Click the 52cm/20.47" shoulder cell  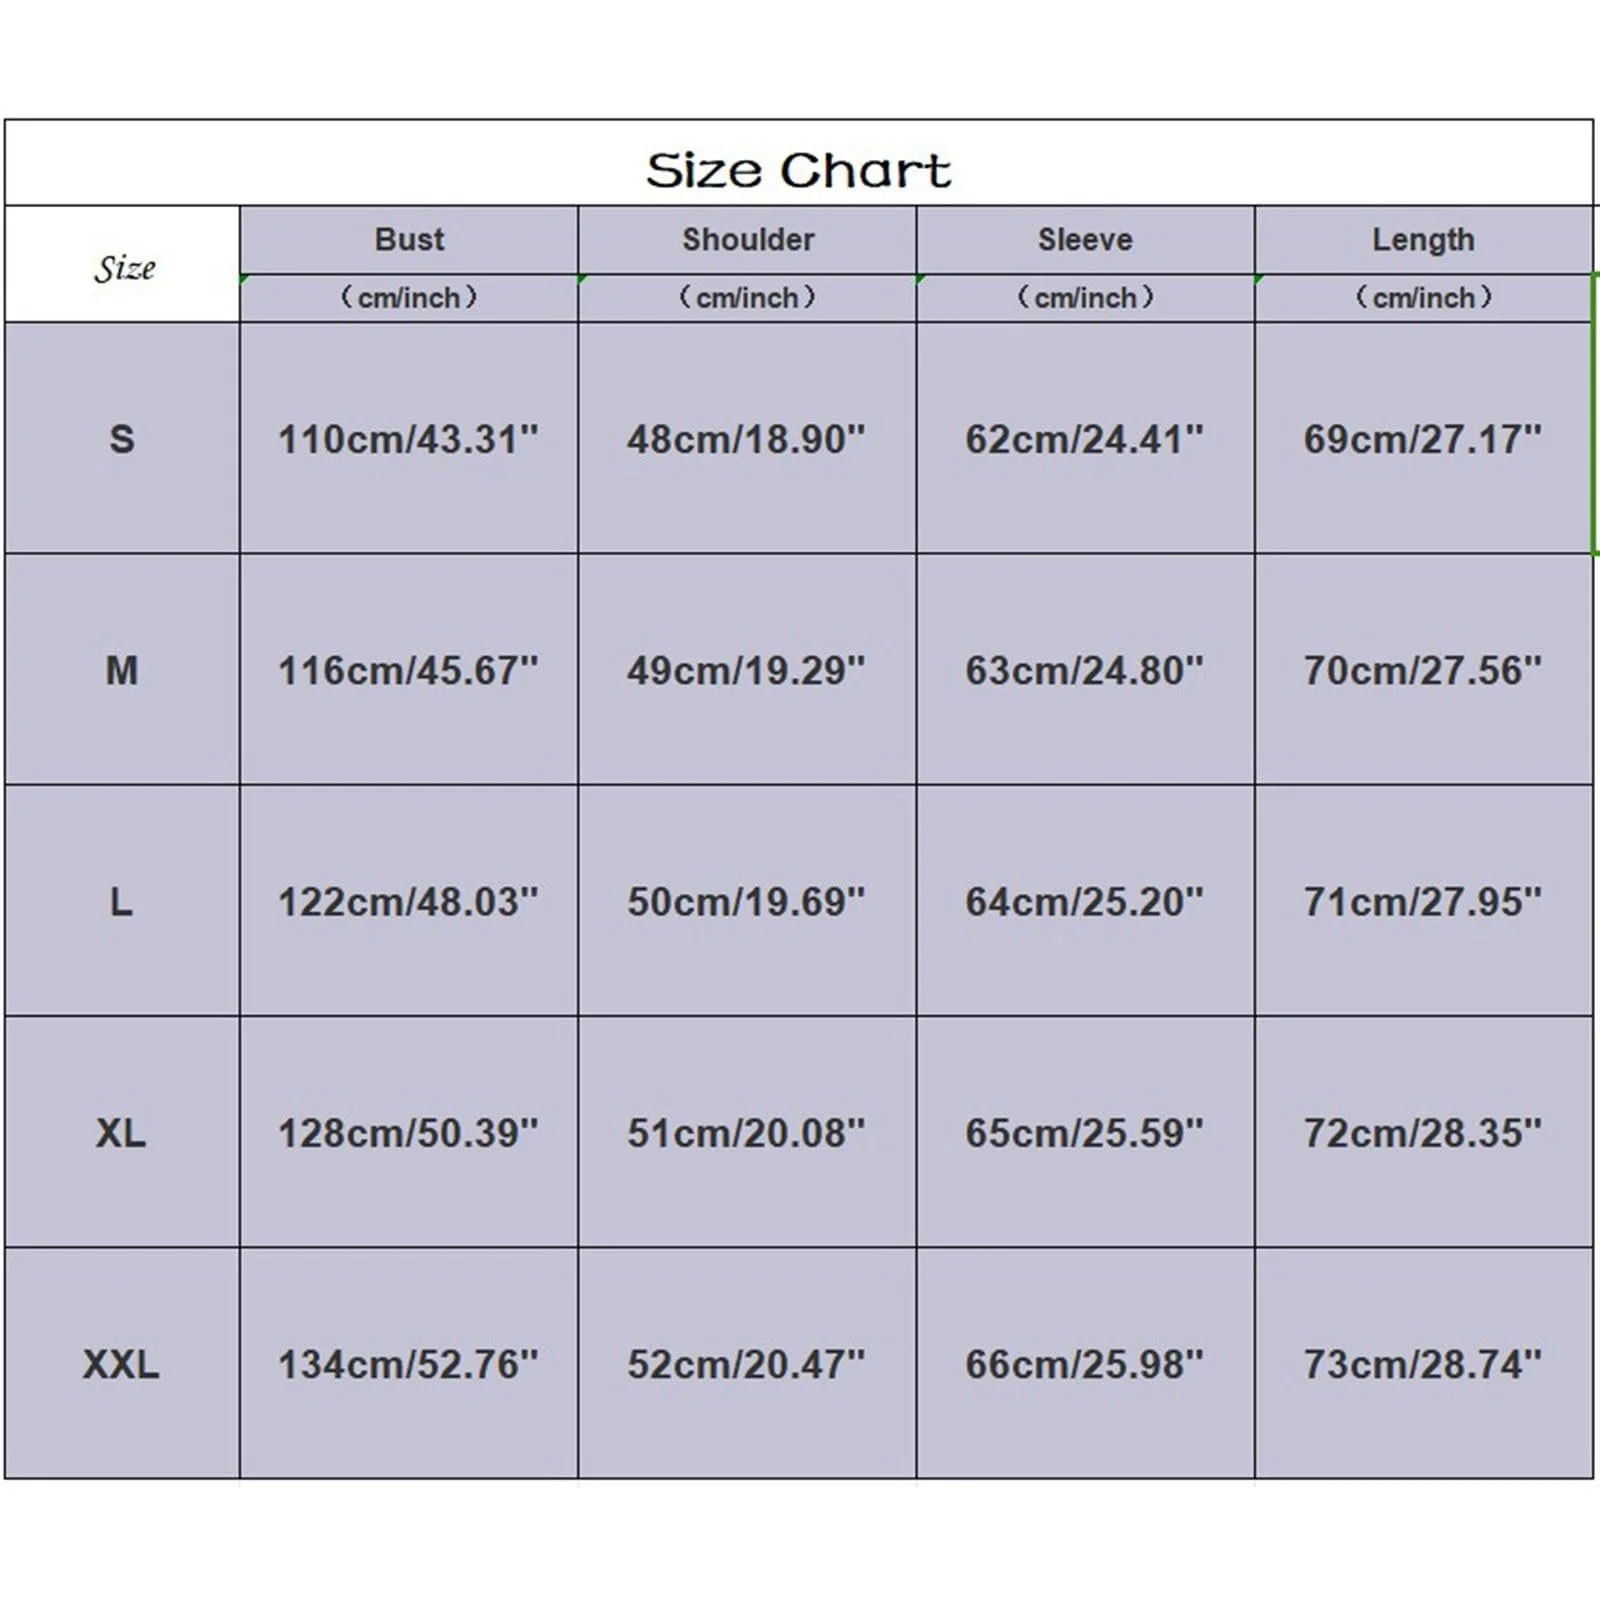[746, 1364]
